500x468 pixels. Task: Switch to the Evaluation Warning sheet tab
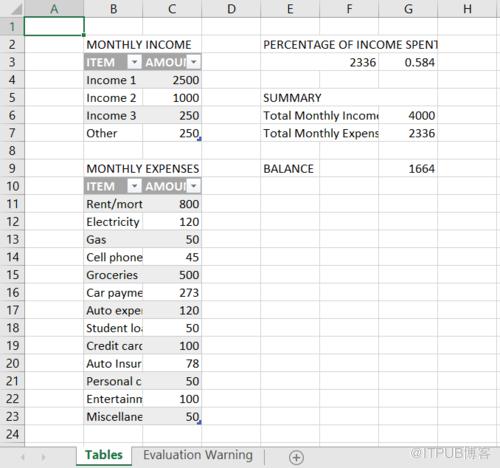click(x=198, y=455)
